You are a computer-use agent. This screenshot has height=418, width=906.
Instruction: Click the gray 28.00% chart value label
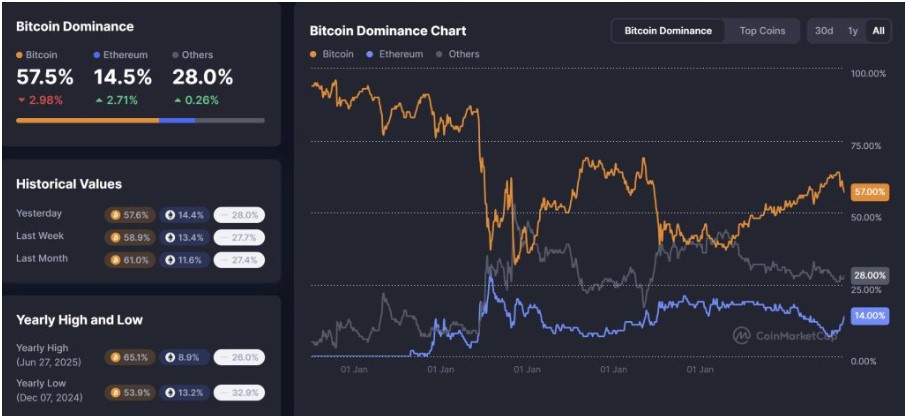tap(870, 275)
